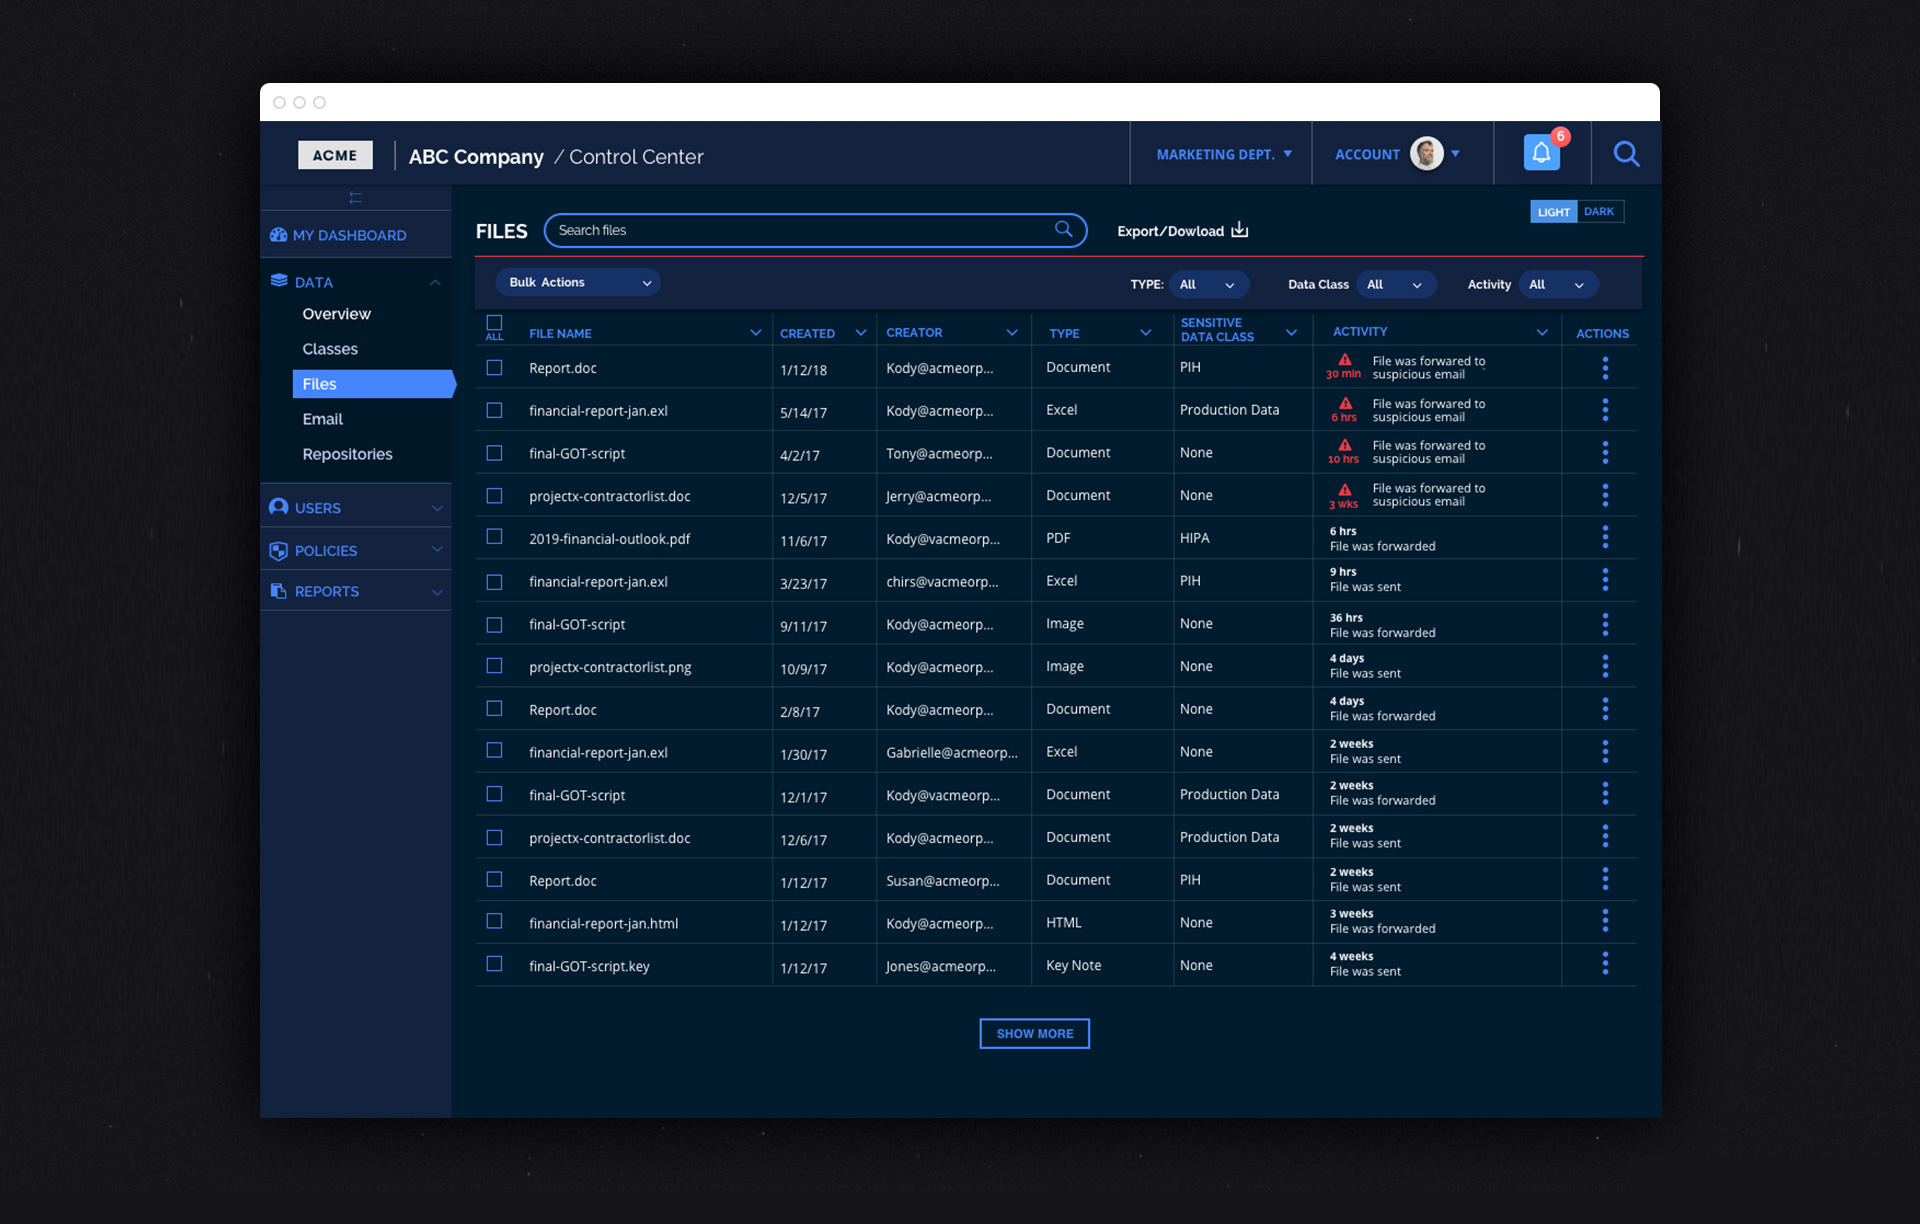Select the Files item in sidebar
This screenshot has height=1224, width=1920.
[x=373, y=384]
